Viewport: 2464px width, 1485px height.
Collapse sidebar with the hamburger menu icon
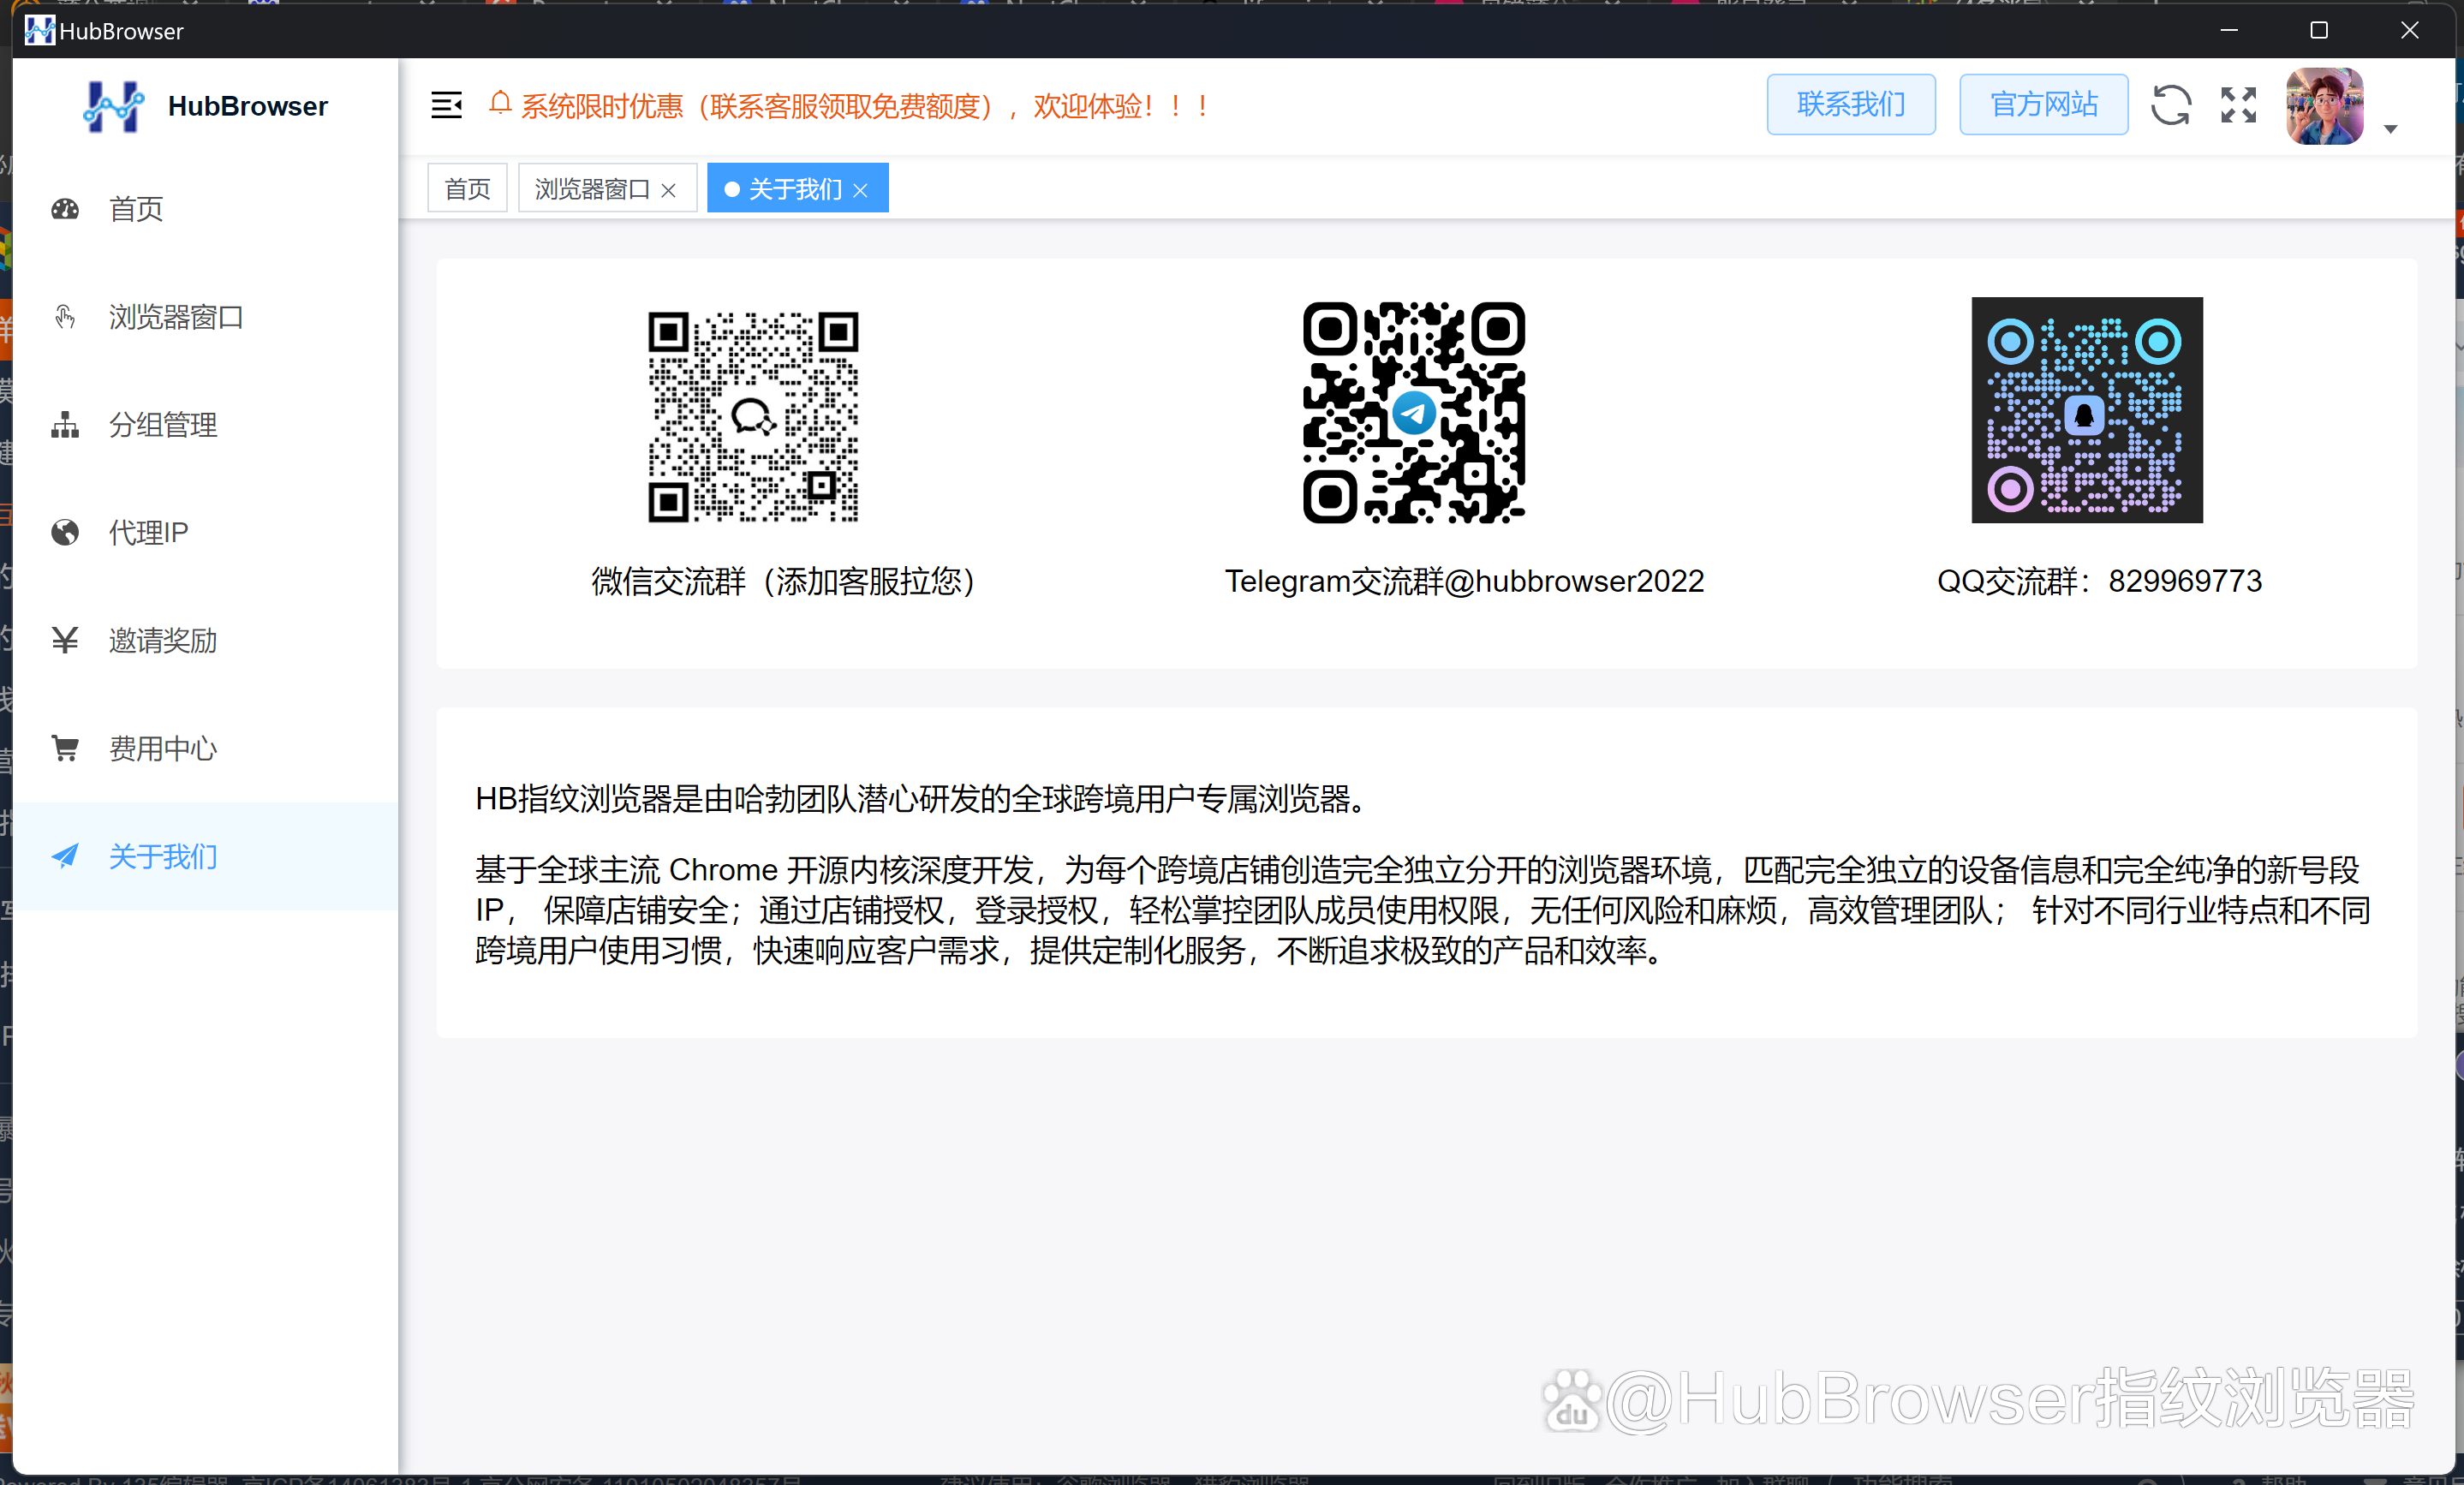(447, 105)
